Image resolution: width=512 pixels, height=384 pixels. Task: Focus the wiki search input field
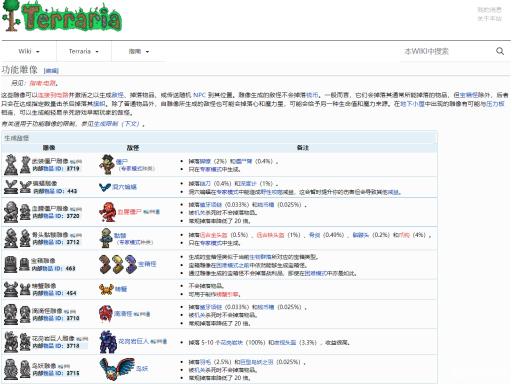pyautogui.click(x=447, y=51)
